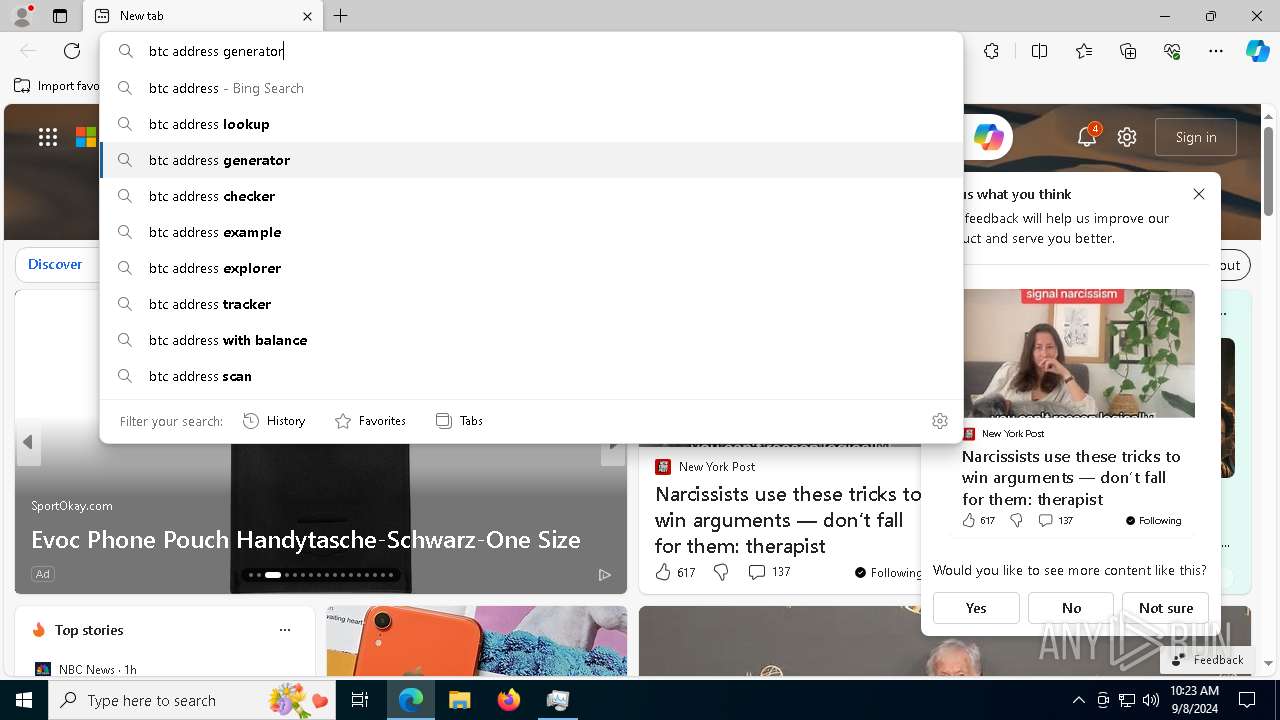The height and width of the screenshot is (720, 1280).
Task: Go to previous carousel slide arrow
Action: [28, 442]
